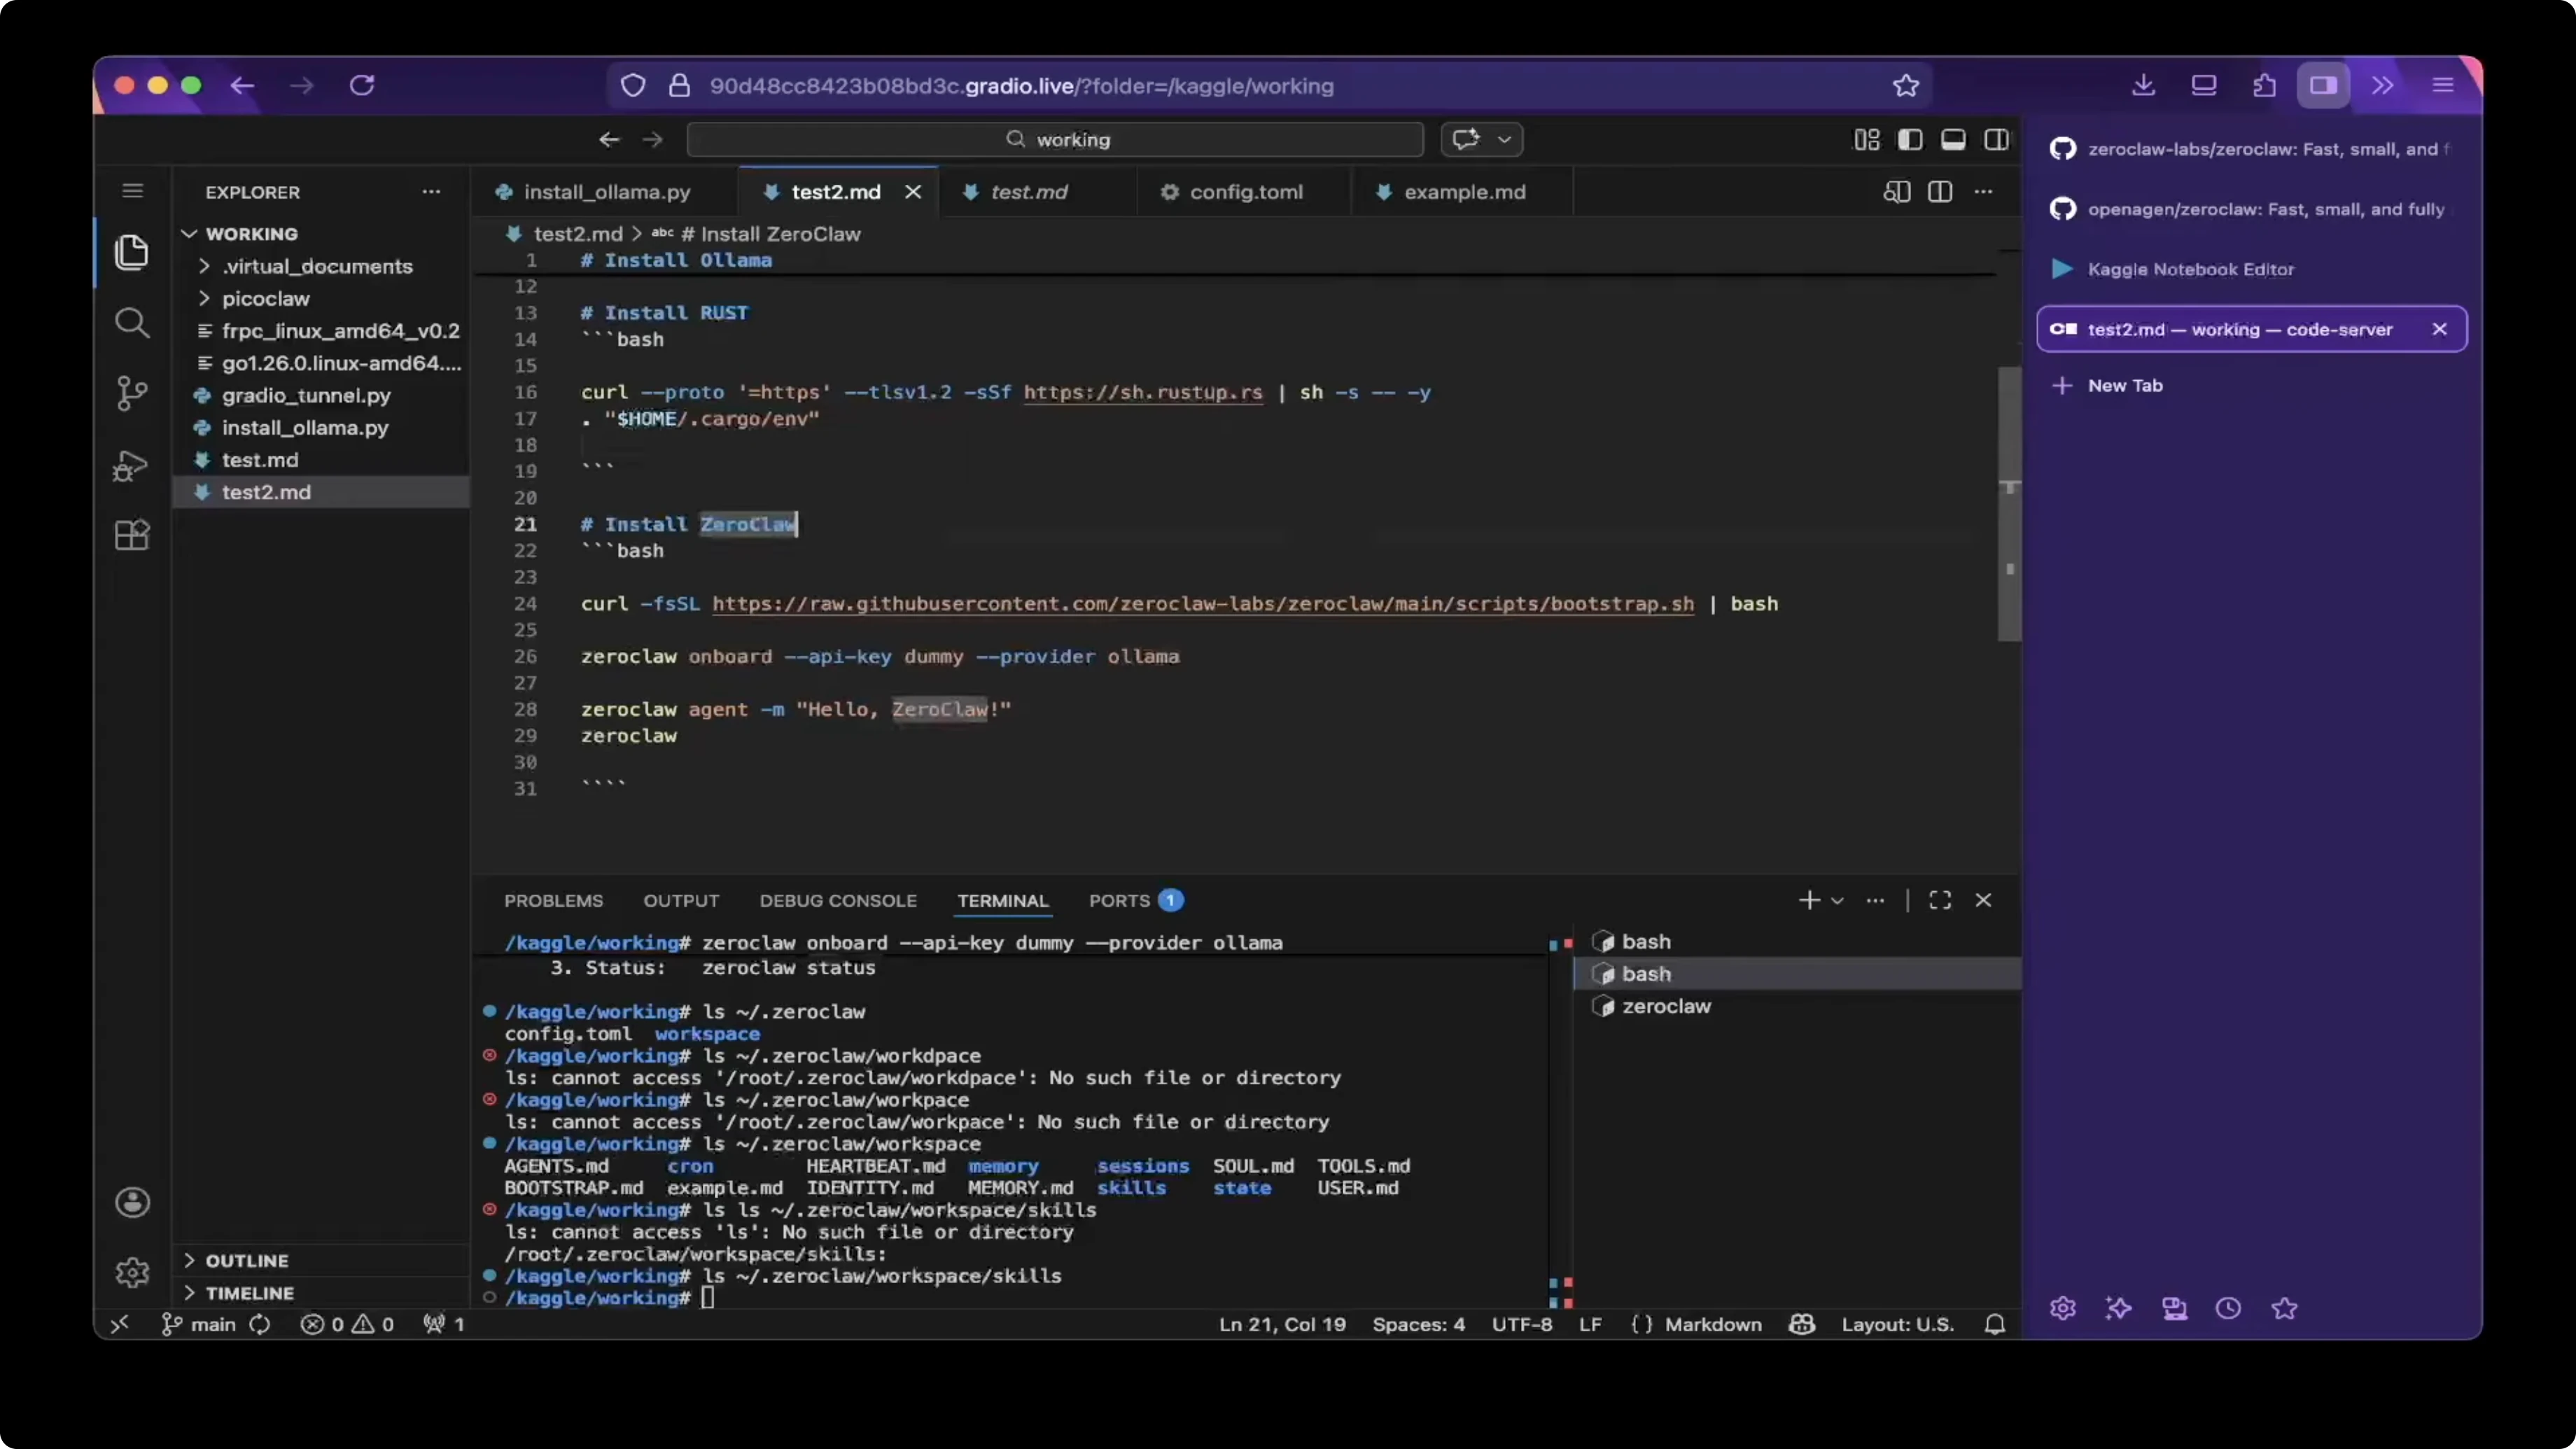The height and width of the screenshot is (1449, 2576).
Task: Open the Run and Debug view icon
Action: click(131, 465)
